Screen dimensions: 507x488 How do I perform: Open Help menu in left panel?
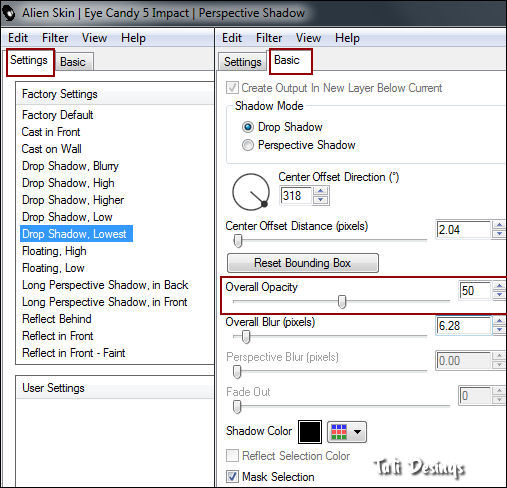tap(133, 38)
